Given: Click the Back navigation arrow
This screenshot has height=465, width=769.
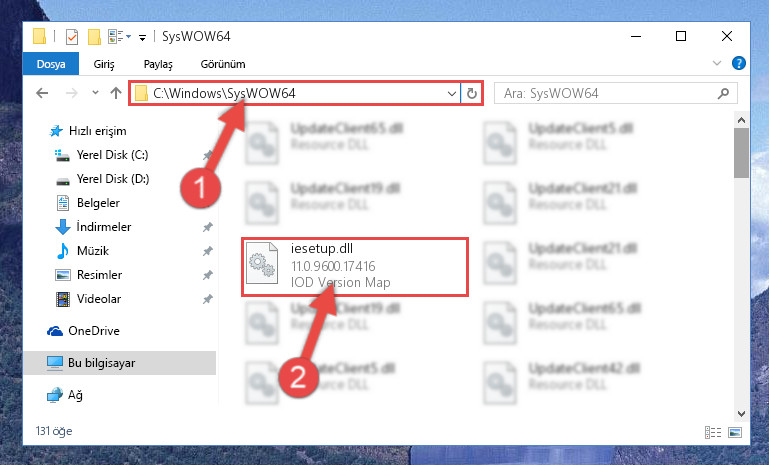Looking at the screenshot, I should click(x=43, y=93).
